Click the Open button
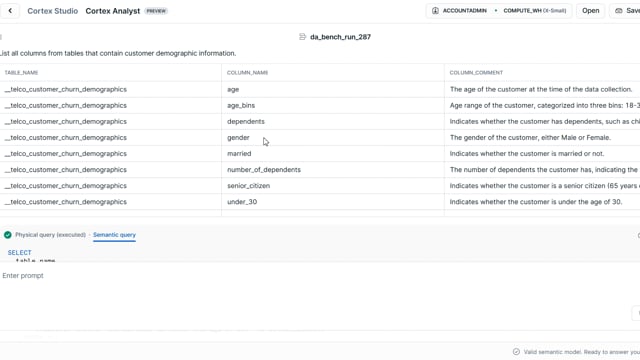 tap(591, 11)
